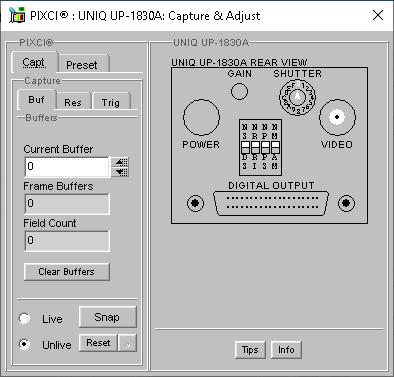Select the Unlive radio button
Screen dimensions: 394x377
pyautogui.click(x=24, y=344)
